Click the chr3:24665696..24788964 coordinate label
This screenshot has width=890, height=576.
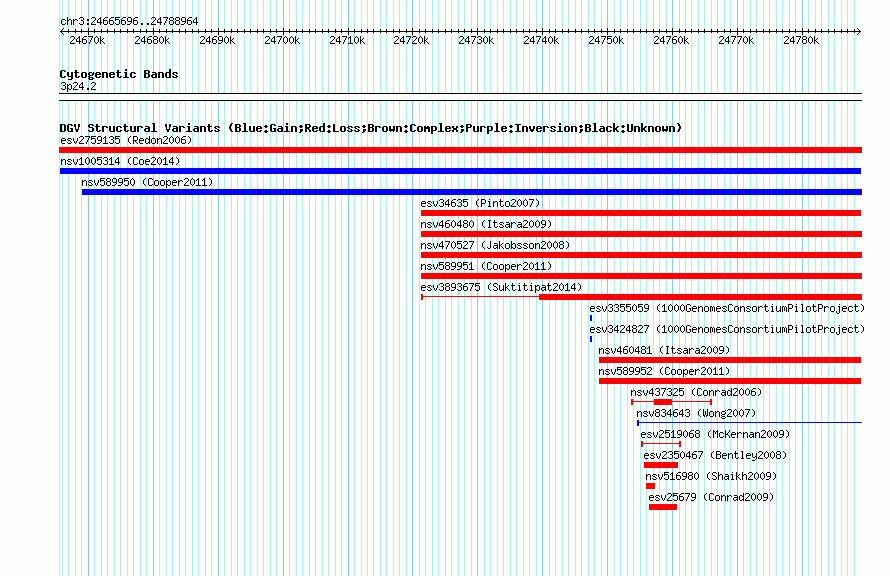[x=129, y=21]
